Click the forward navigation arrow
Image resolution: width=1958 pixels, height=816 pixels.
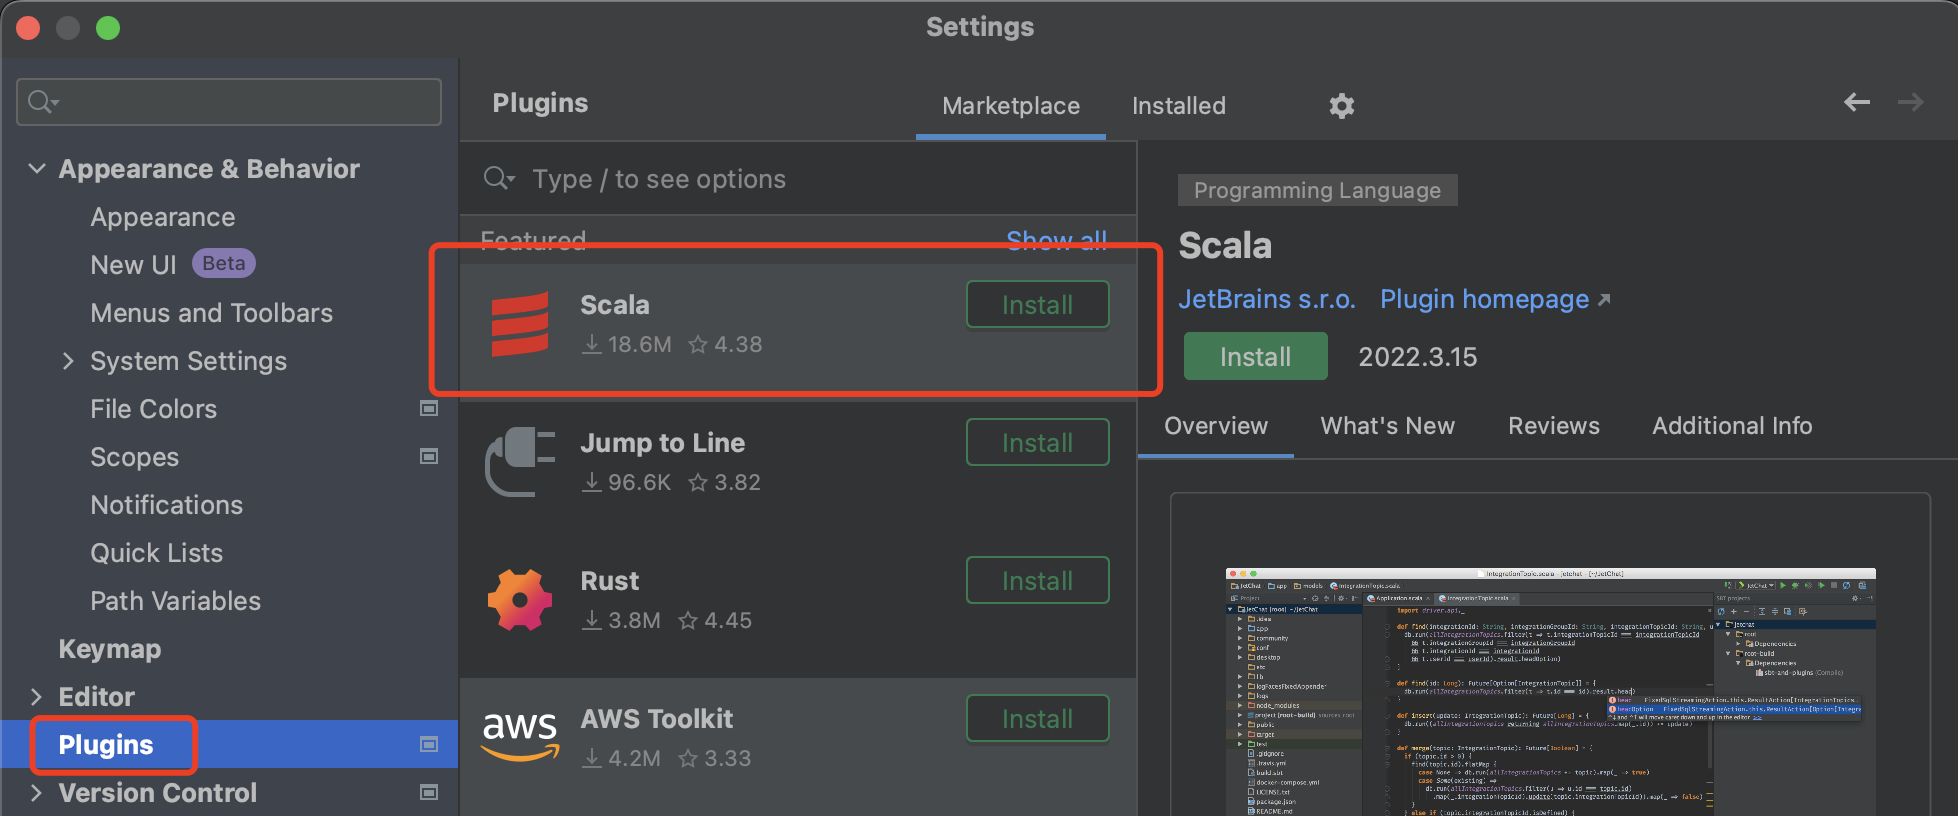click(1910, 102)
